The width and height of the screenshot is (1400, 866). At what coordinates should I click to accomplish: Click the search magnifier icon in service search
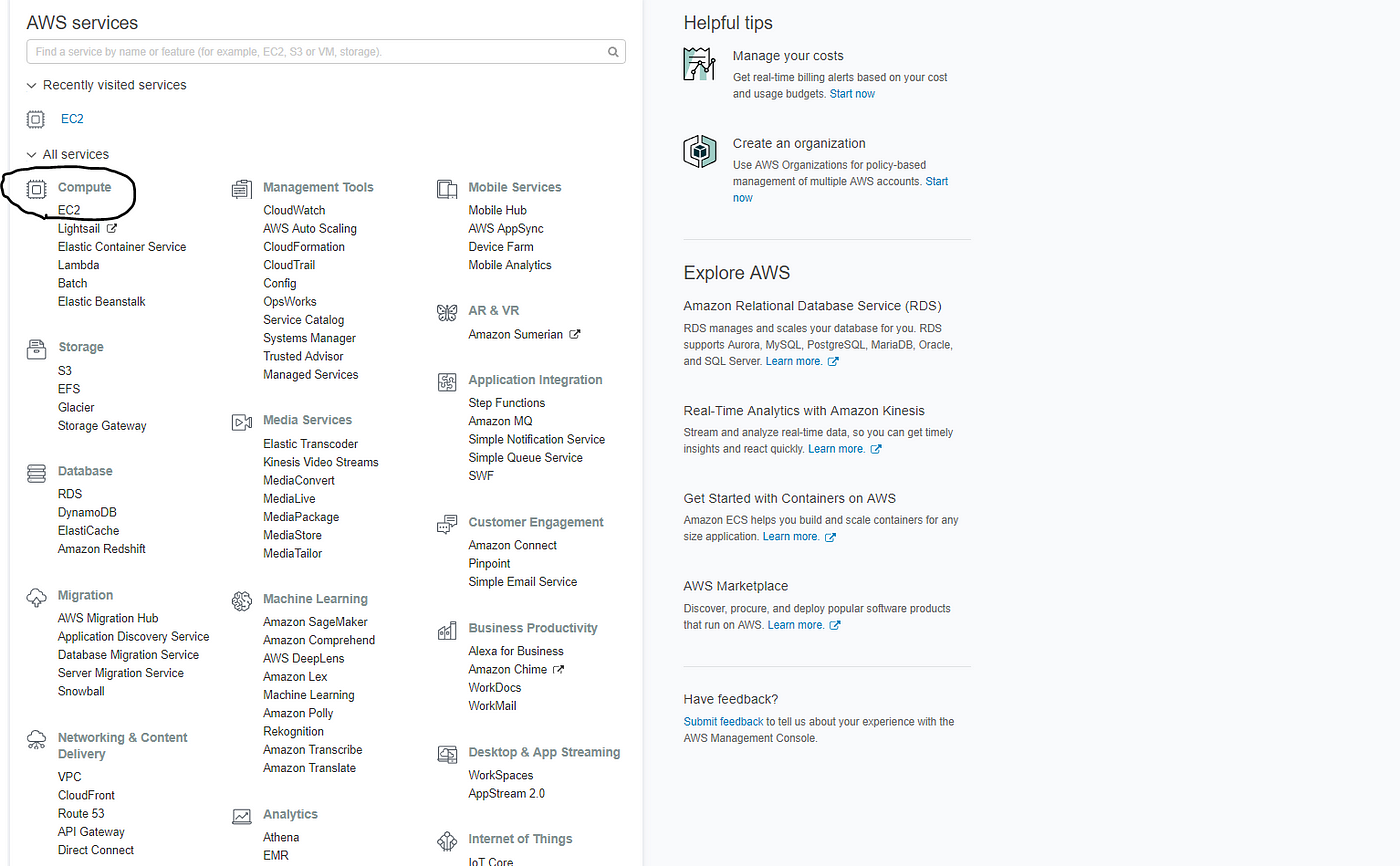613,52
